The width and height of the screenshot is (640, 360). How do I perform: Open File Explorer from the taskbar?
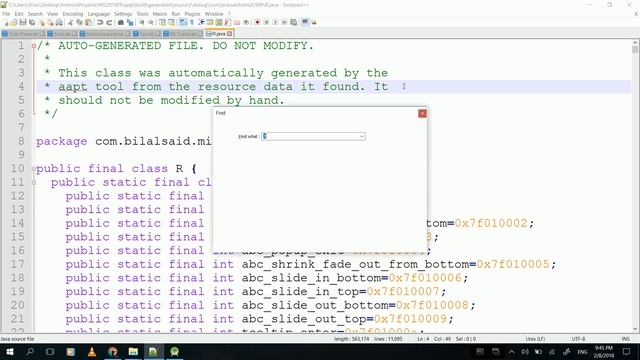(x=133, y=351)
